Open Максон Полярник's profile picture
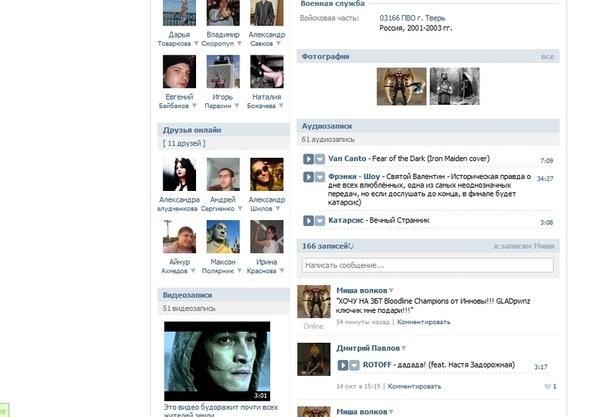 click(x=223, y=237)
